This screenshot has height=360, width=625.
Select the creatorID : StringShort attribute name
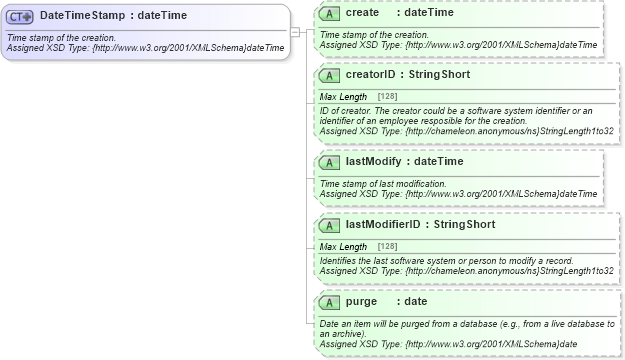click(x=408, y=75)
